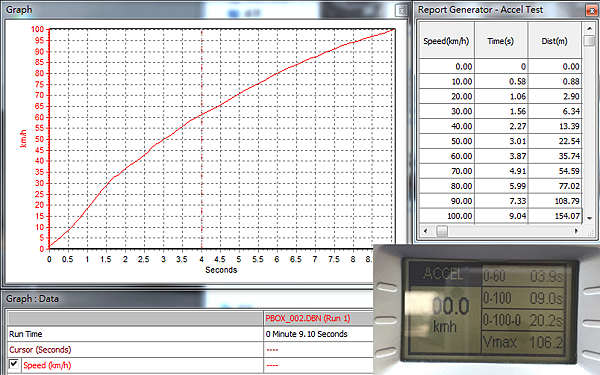The image size is (600, 375).
Task: Click the report scrollbar up arrow
Action: pyautogui.click(x=589, y=28)
